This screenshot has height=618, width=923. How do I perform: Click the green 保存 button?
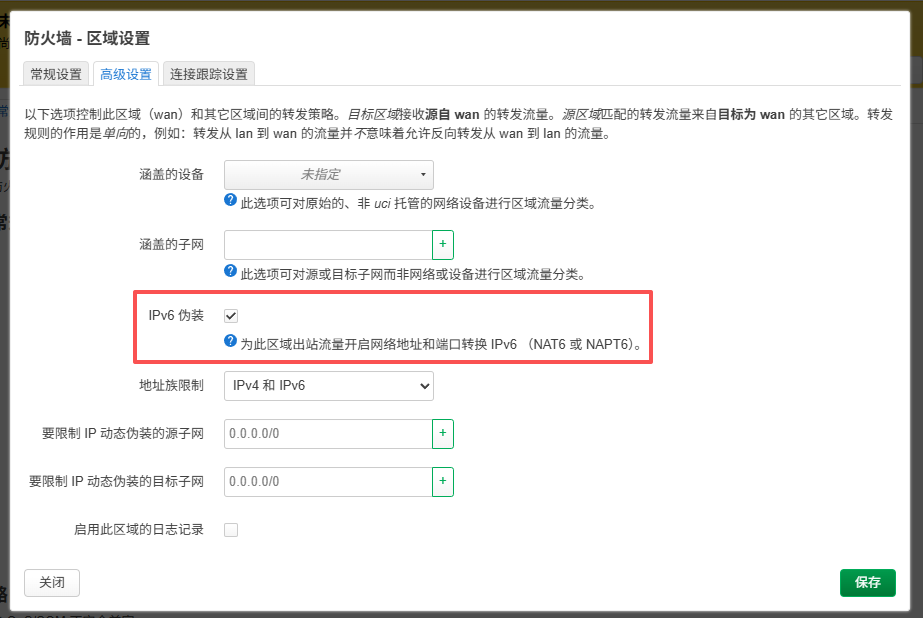(867, 582)
